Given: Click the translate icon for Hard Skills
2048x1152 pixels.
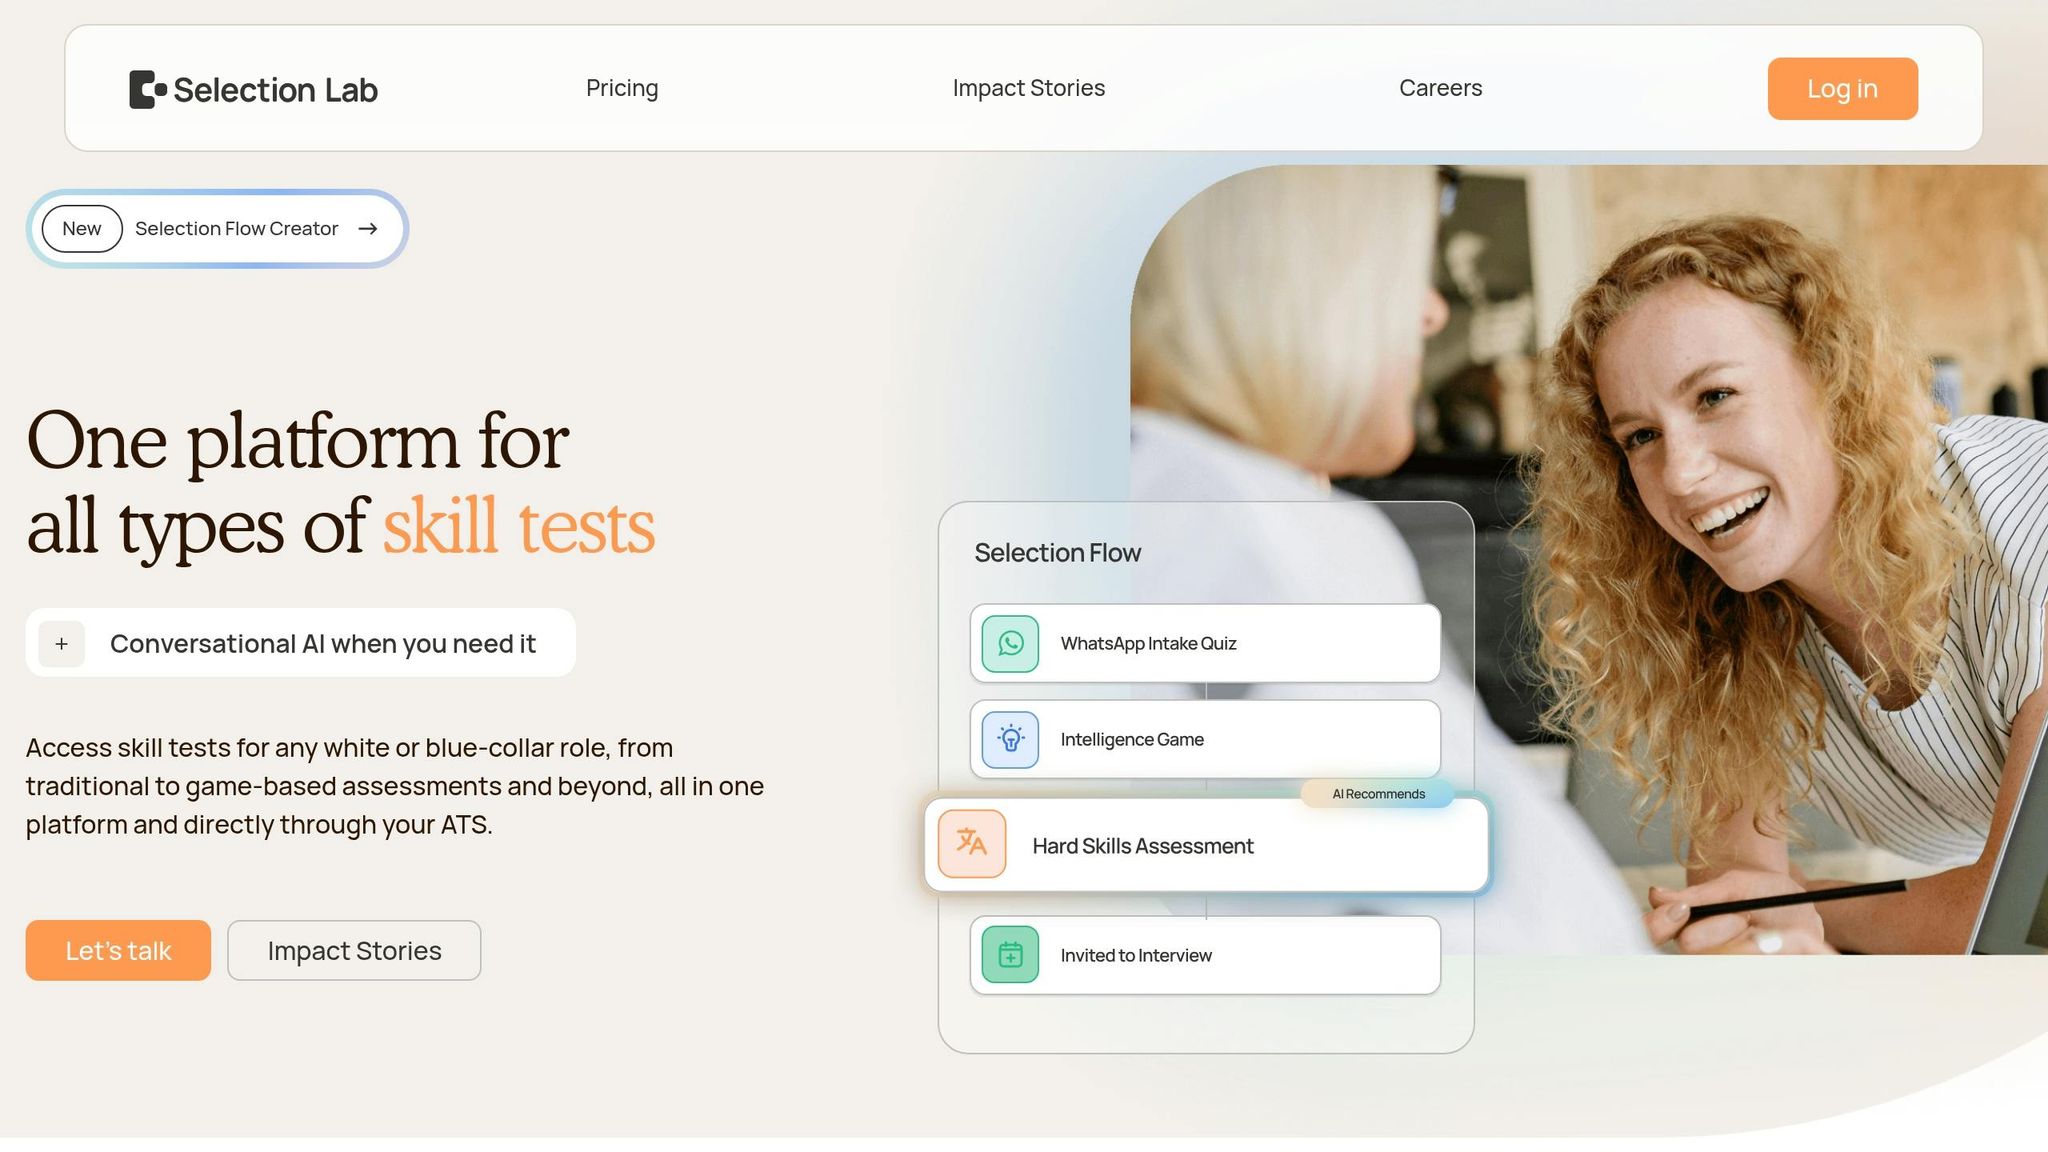Looking at the screenshot, I should click(x=972, y=843).
